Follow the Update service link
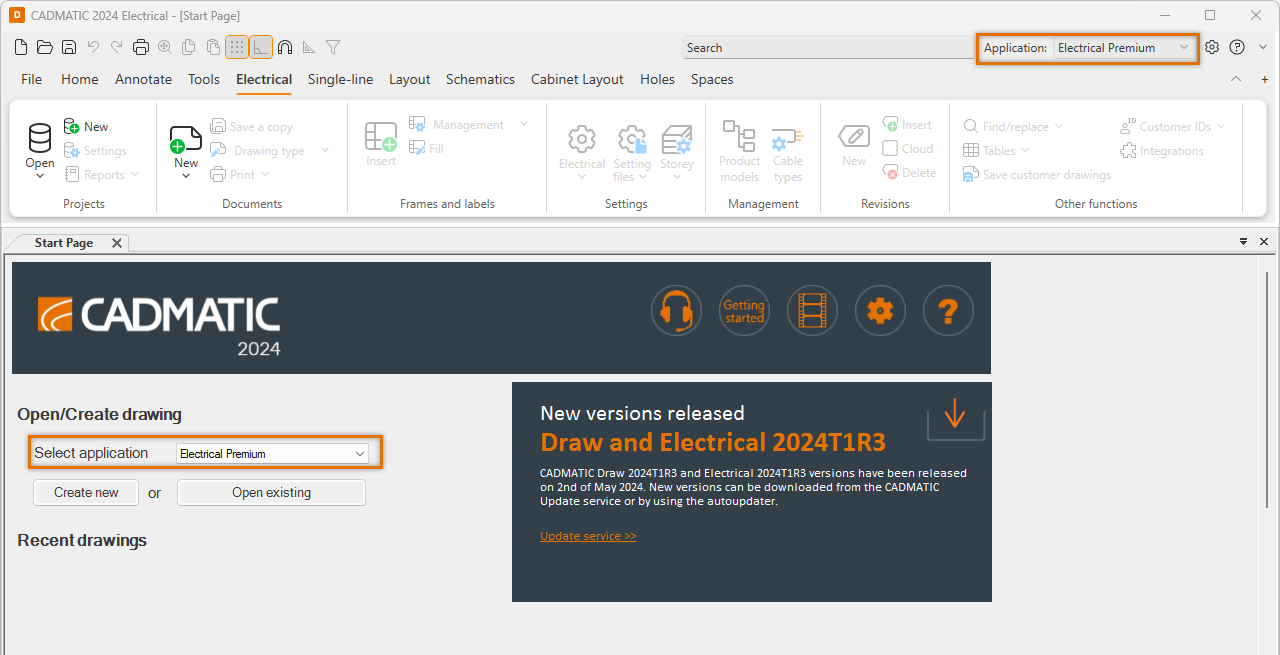This screenshot has width=1280, height=655. 588,536
